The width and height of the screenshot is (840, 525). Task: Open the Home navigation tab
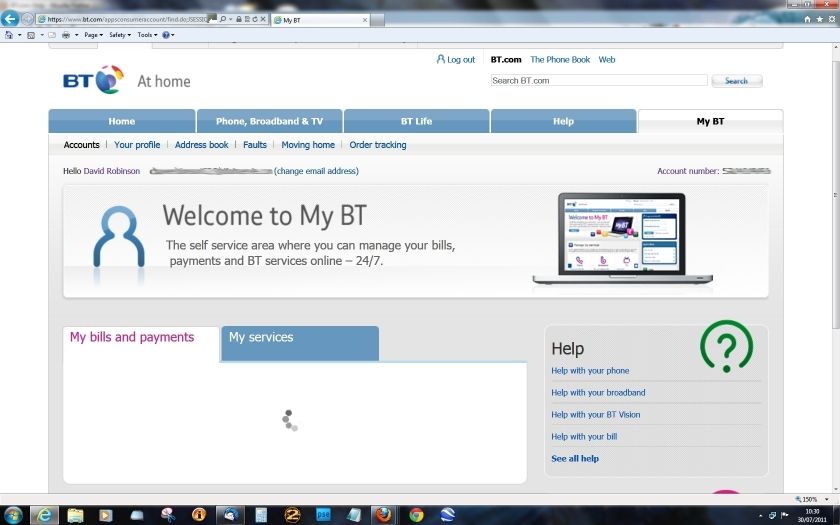coord(122,121)
